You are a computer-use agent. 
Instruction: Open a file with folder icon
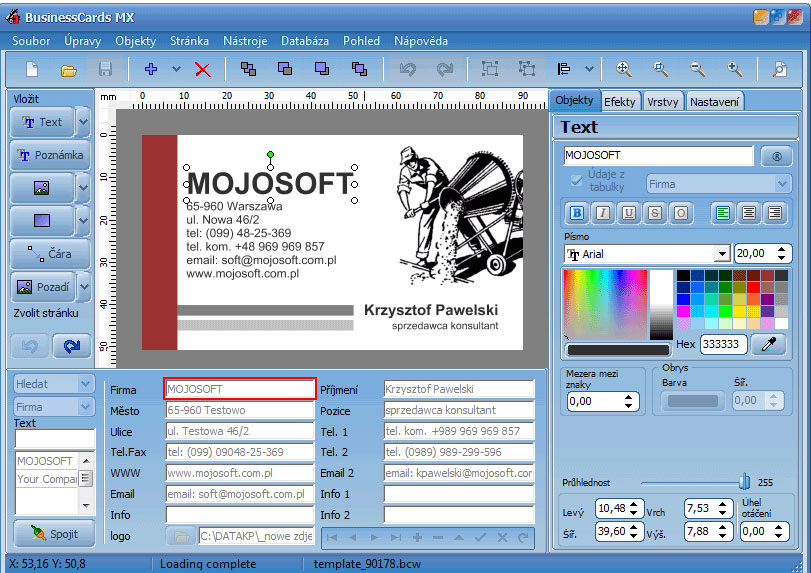[x=69, y=69]
